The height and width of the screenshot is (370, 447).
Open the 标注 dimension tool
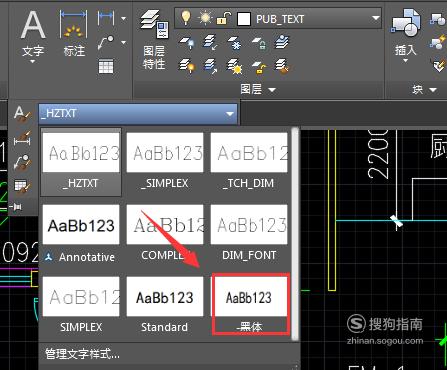pyautogui.click(x=74, y=33)
